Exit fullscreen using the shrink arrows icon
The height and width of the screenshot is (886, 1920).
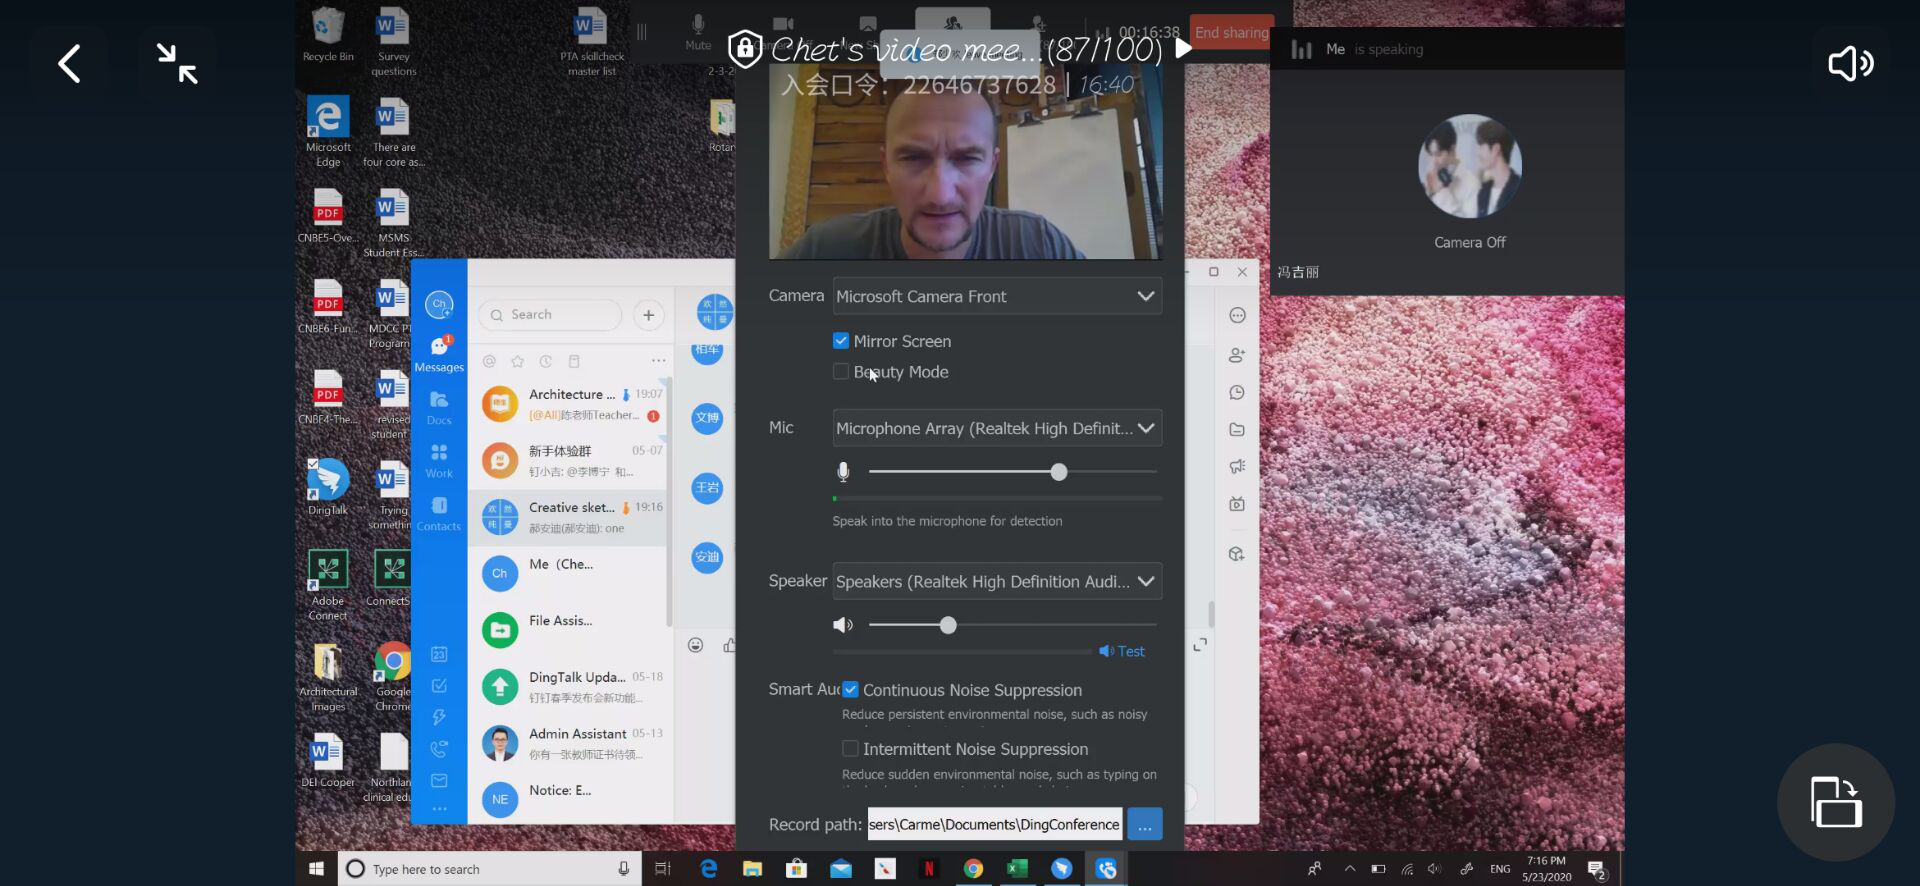click(x=177, y=63)
